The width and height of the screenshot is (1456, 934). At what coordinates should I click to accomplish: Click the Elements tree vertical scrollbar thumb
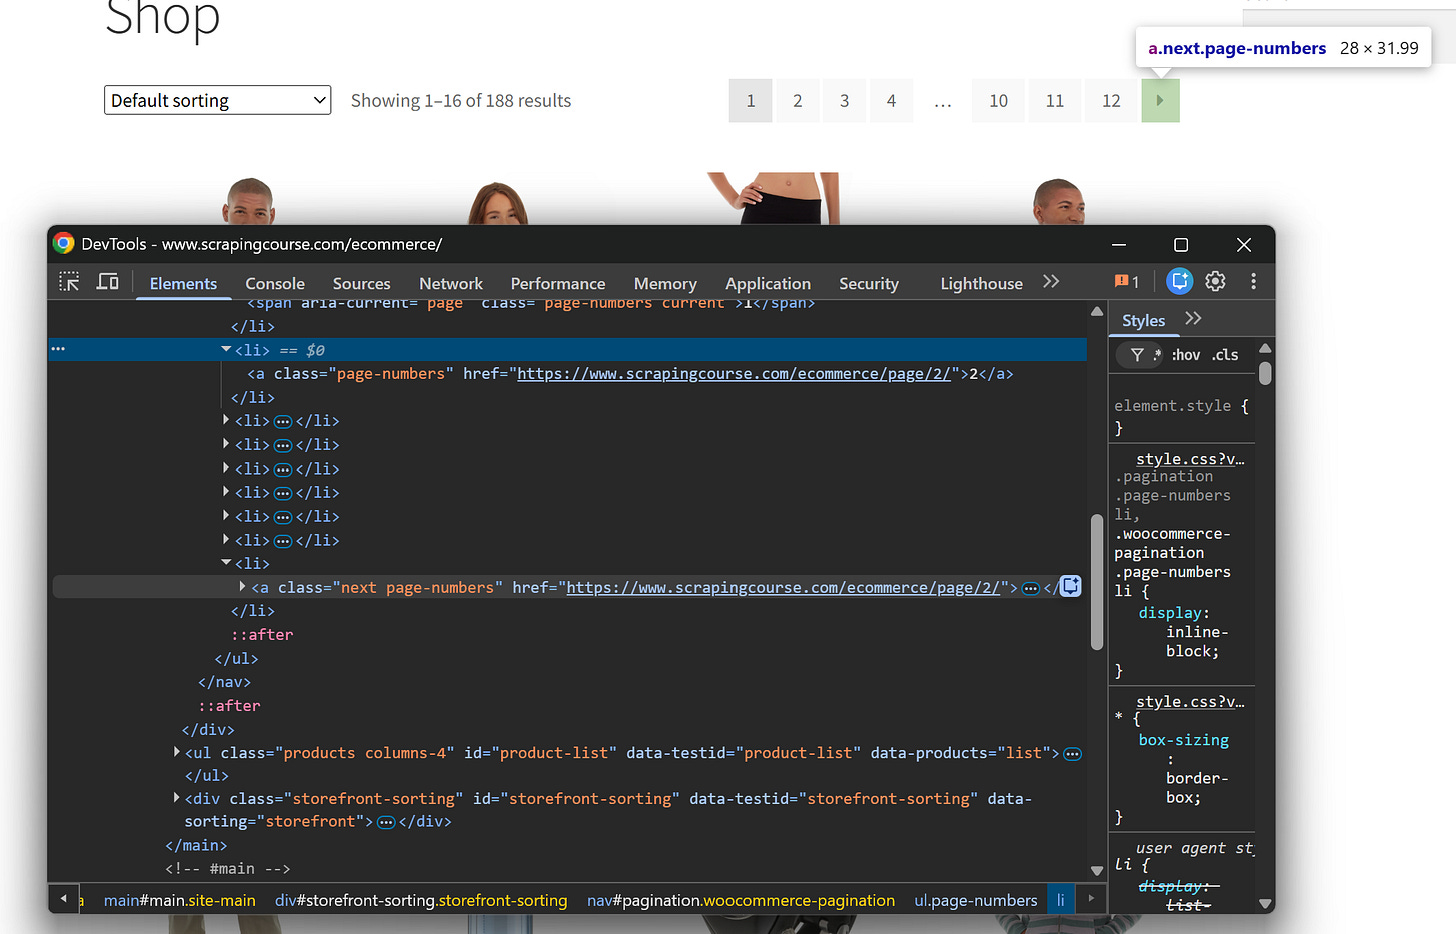pos(1097,582)
